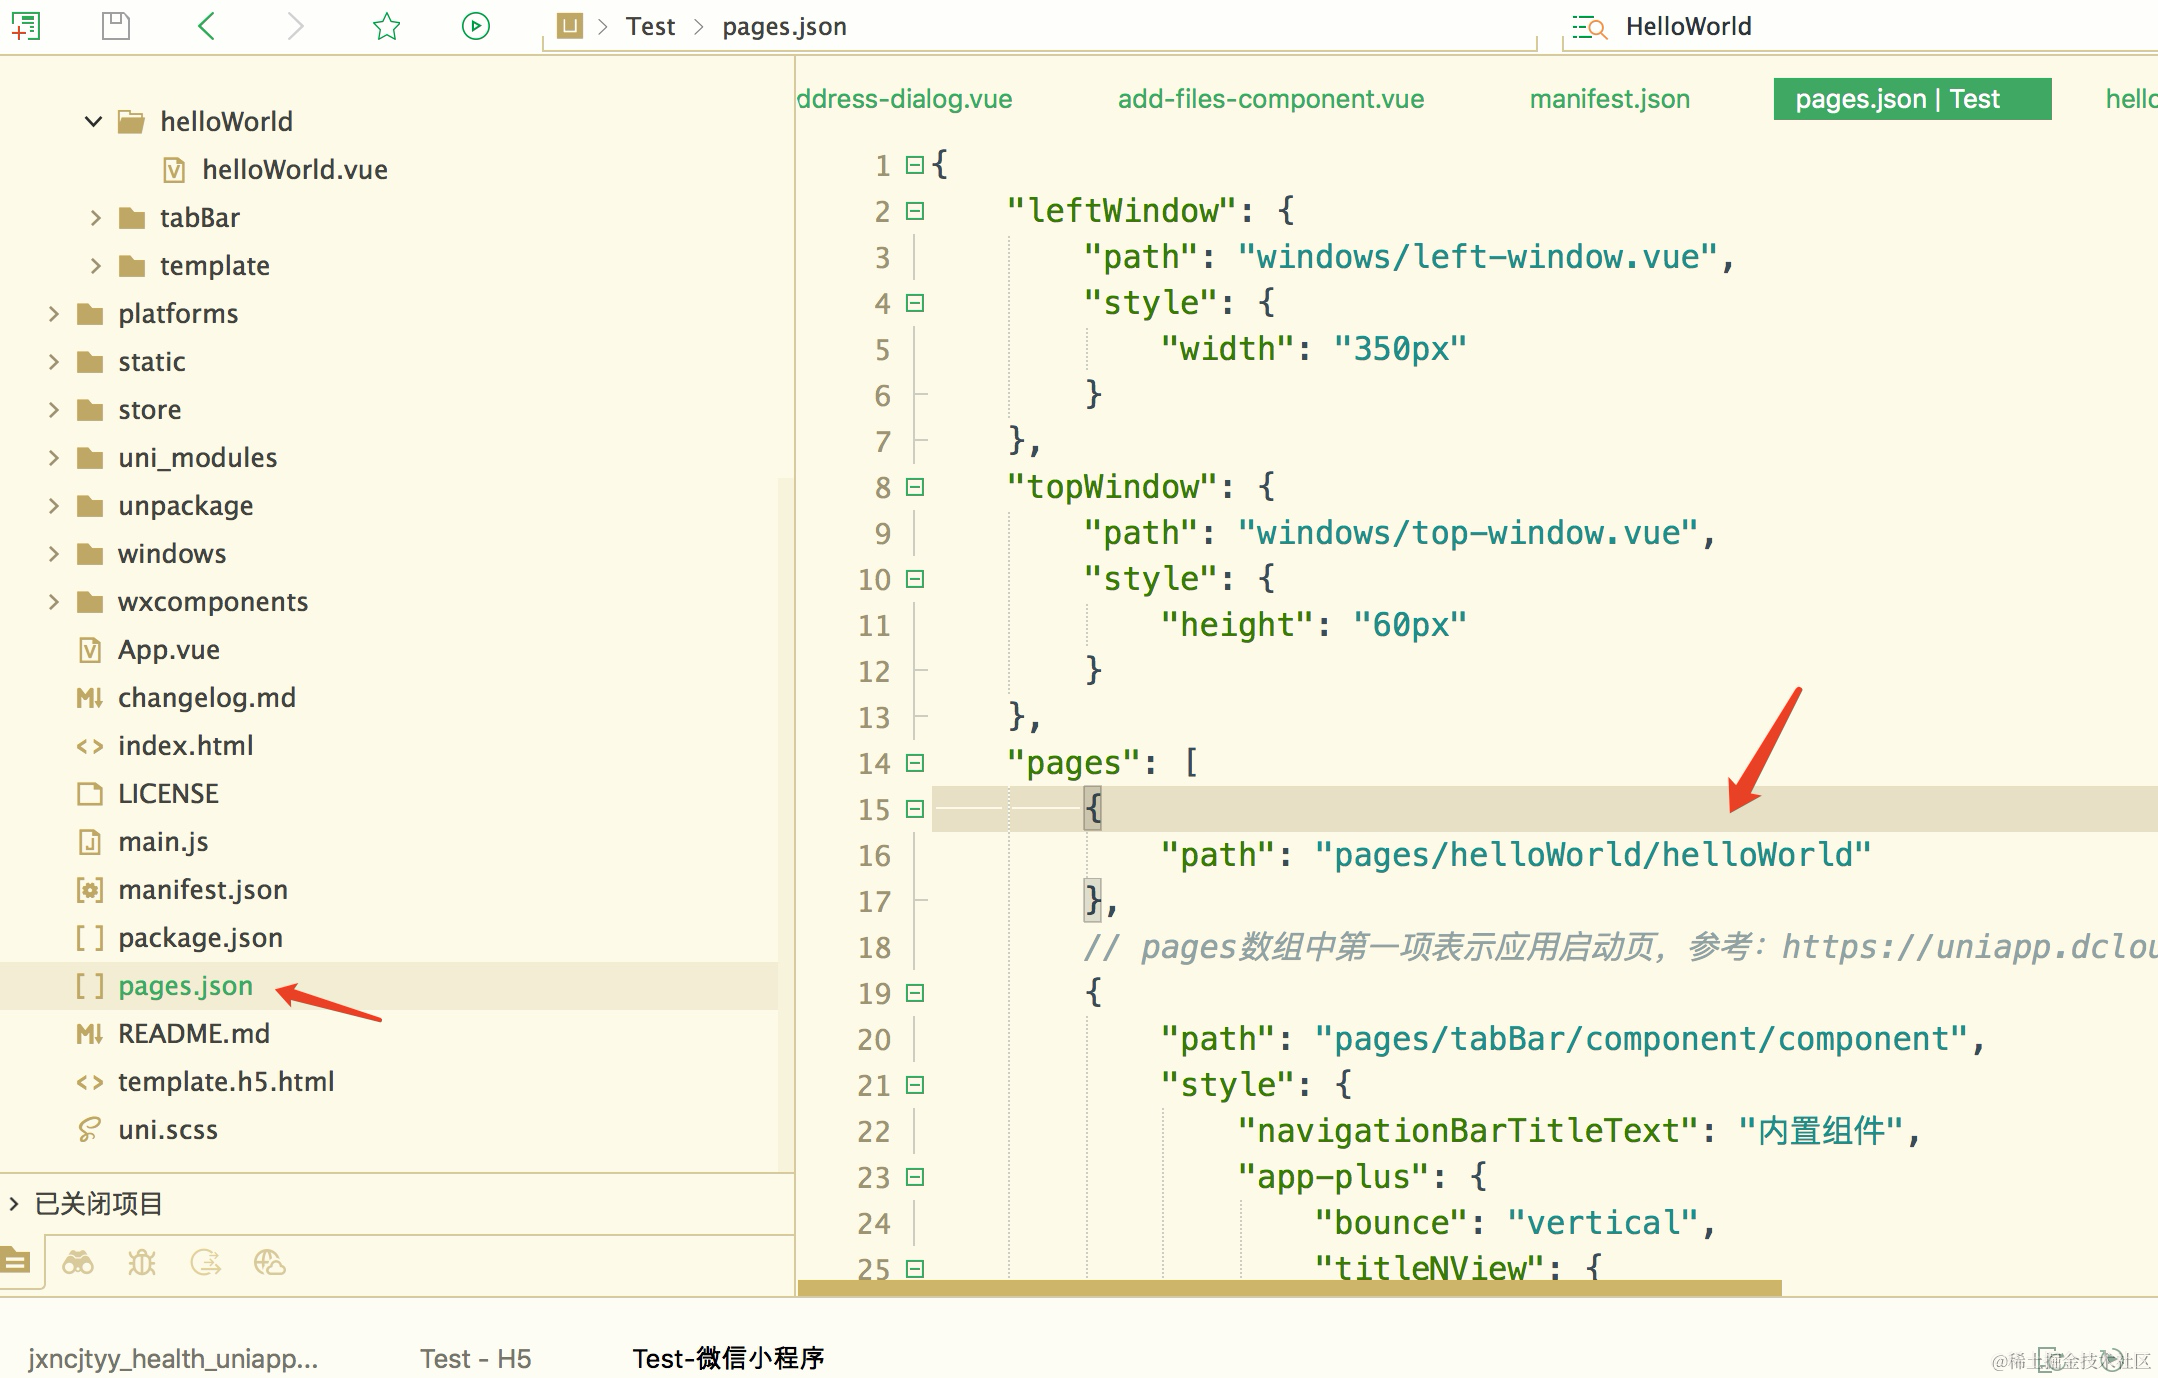Viewport: 2158px width, 1378px height.
Task: Click the manifest.json gear file icon
Action: (x=90, y=890)
